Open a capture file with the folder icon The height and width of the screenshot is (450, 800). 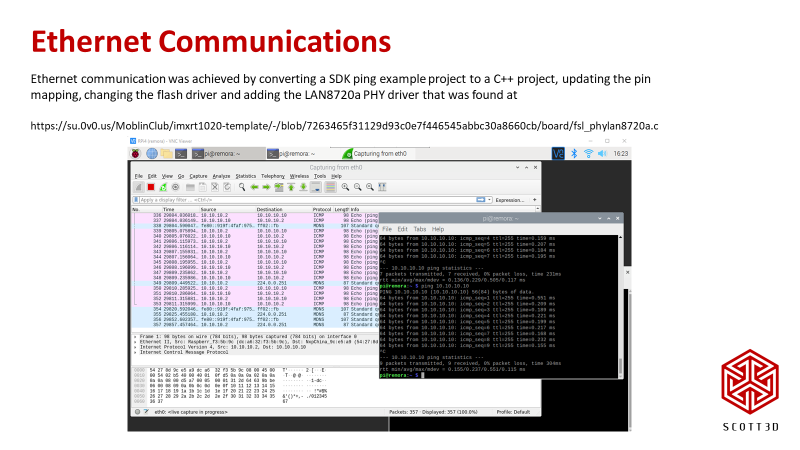coord(190,187)
